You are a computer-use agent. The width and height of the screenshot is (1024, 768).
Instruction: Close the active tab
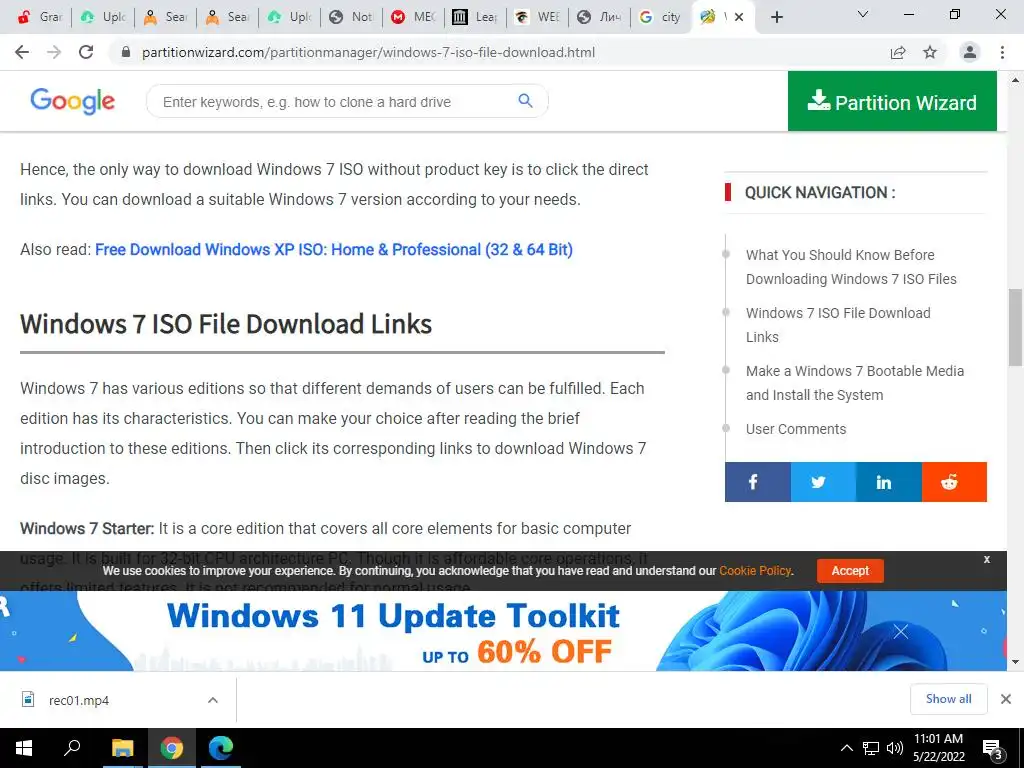point(739,17)
